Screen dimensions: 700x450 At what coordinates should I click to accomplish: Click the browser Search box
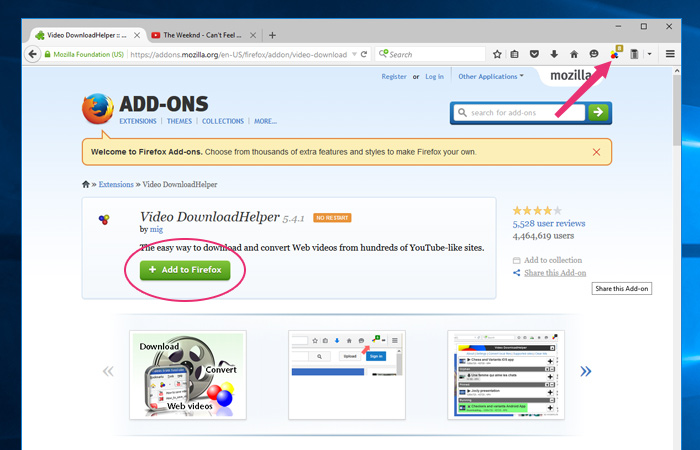point(430,54)
